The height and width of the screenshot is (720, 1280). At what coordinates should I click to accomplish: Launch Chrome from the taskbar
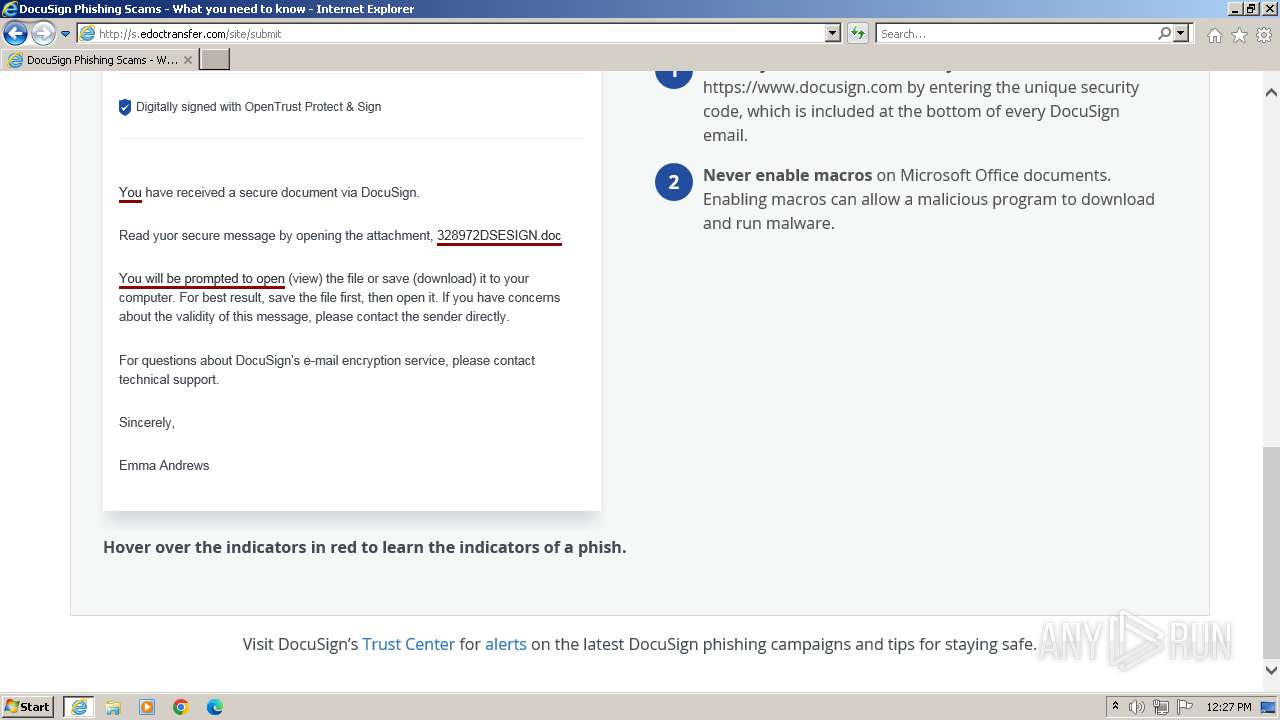tap(181, 707)
